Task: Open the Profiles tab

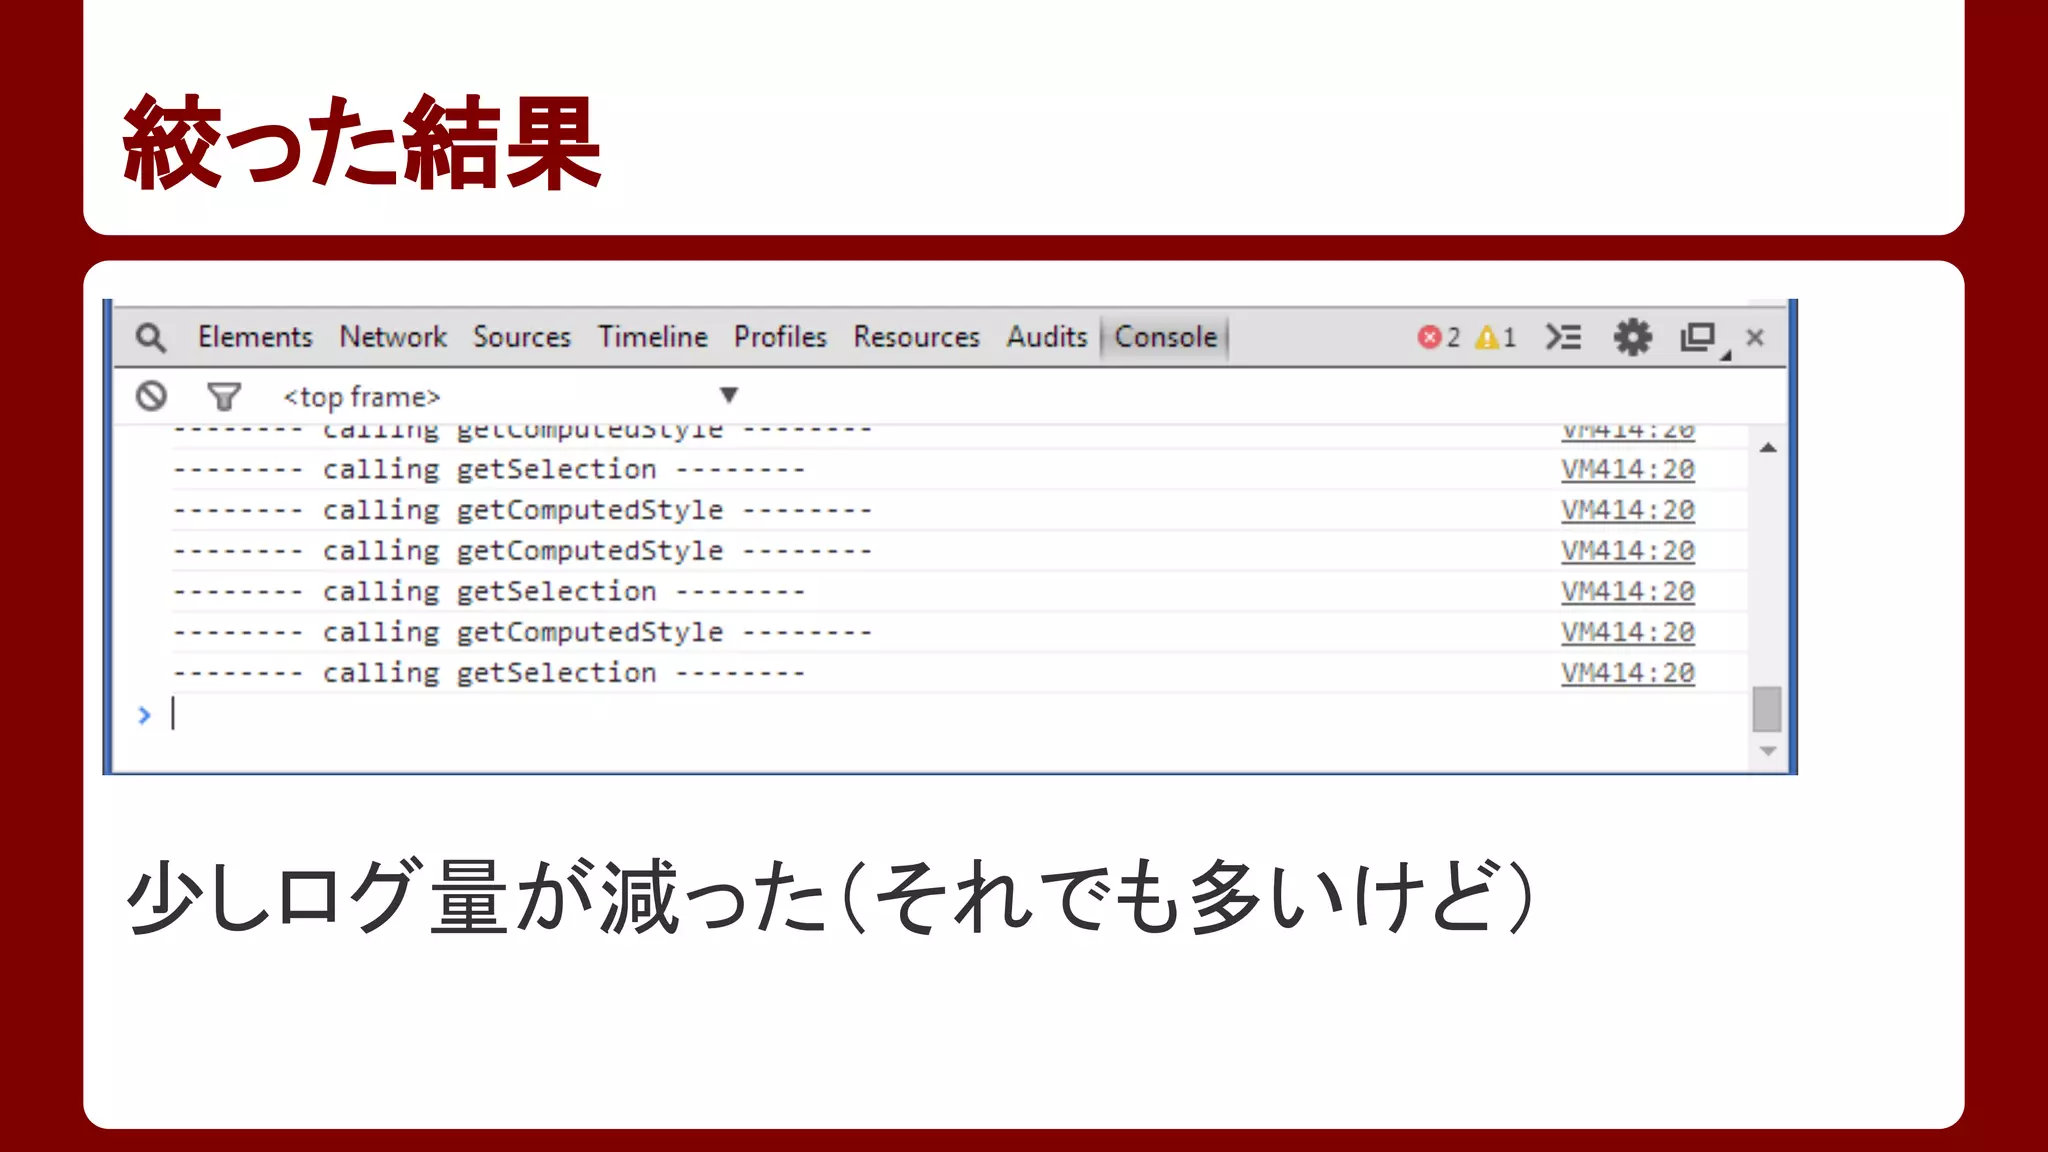Action: [780, 337]
